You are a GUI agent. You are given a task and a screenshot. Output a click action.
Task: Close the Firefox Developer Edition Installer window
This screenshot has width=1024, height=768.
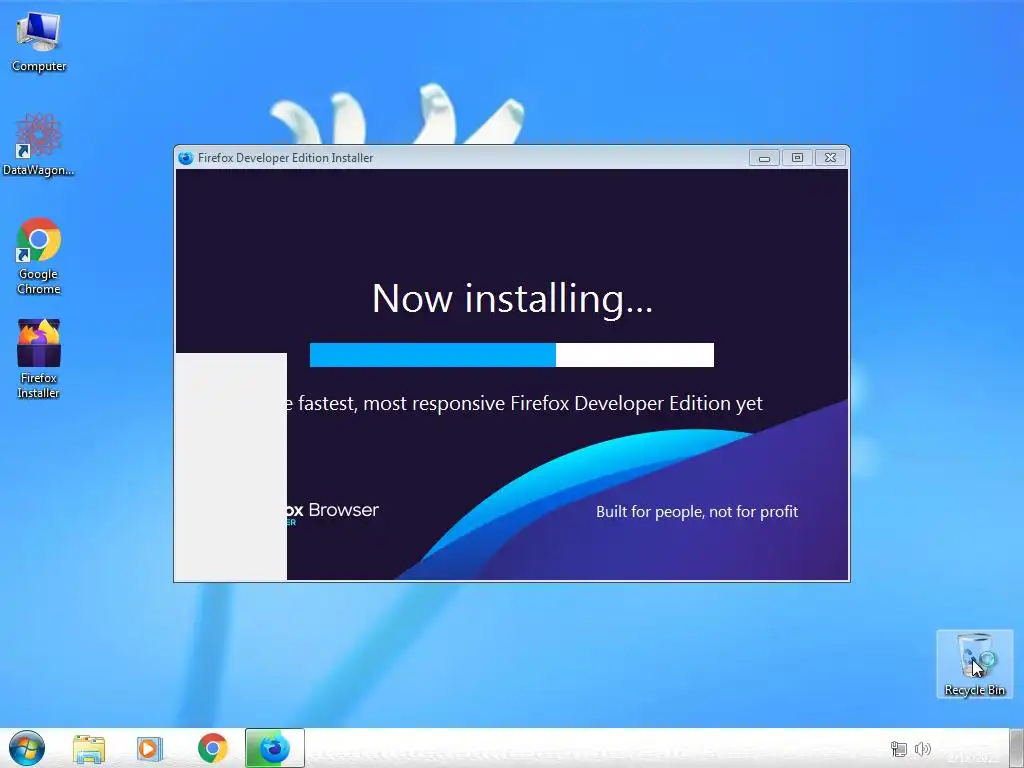click(830, 157)
